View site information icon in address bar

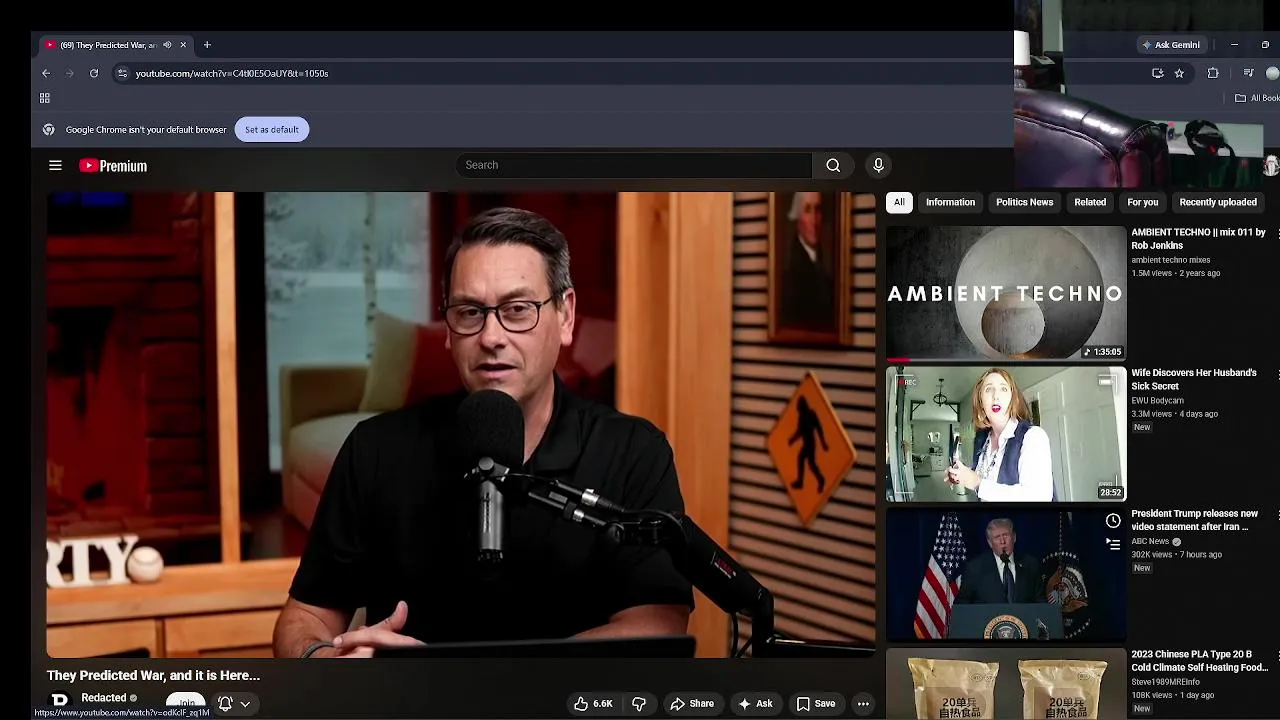[122, 73]
